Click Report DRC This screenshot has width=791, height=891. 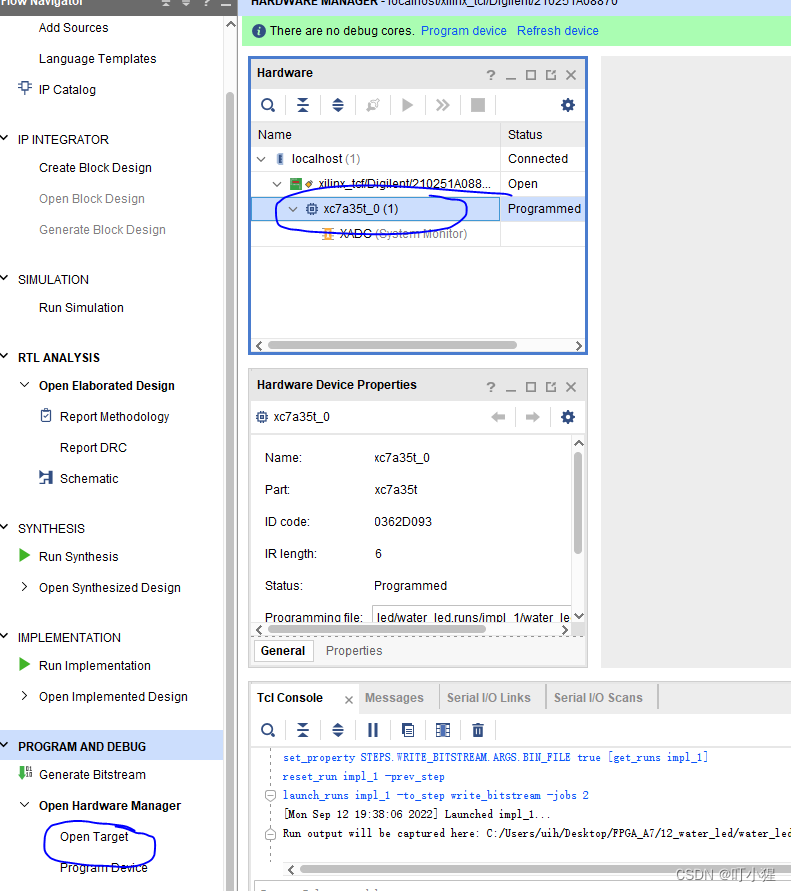93,448
